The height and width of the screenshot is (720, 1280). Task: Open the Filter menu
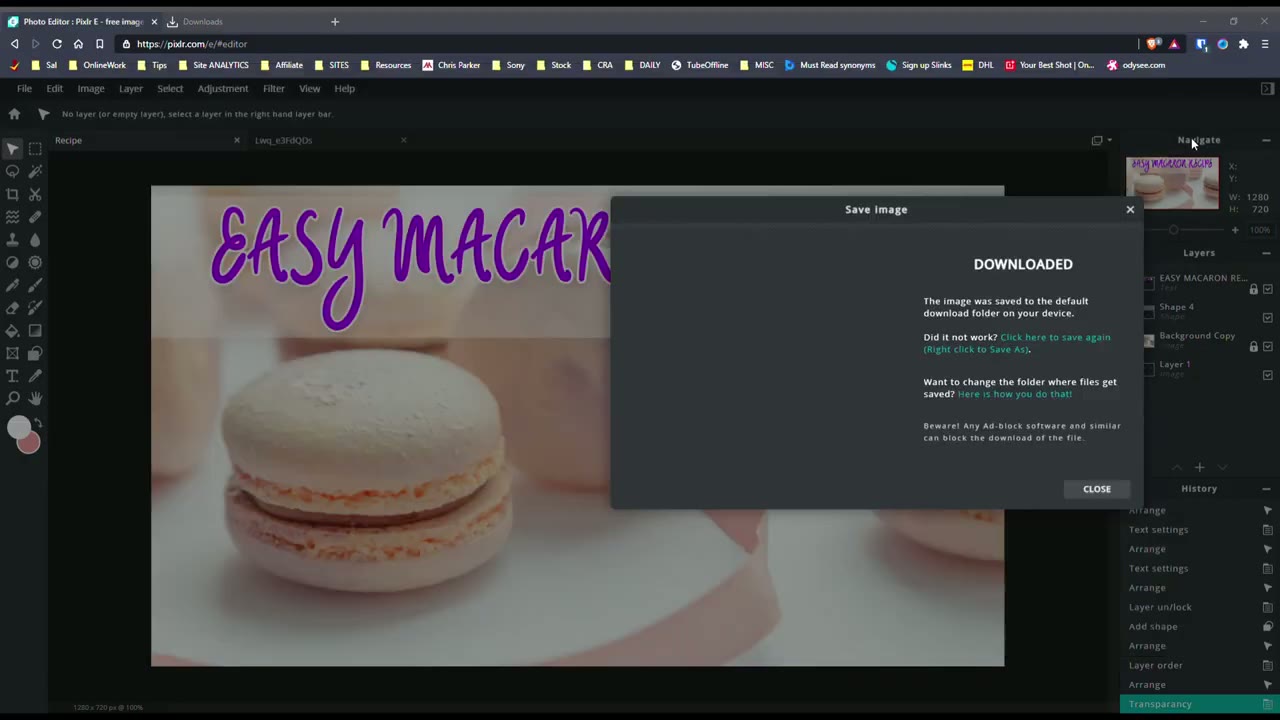click(x=273, y=88)
